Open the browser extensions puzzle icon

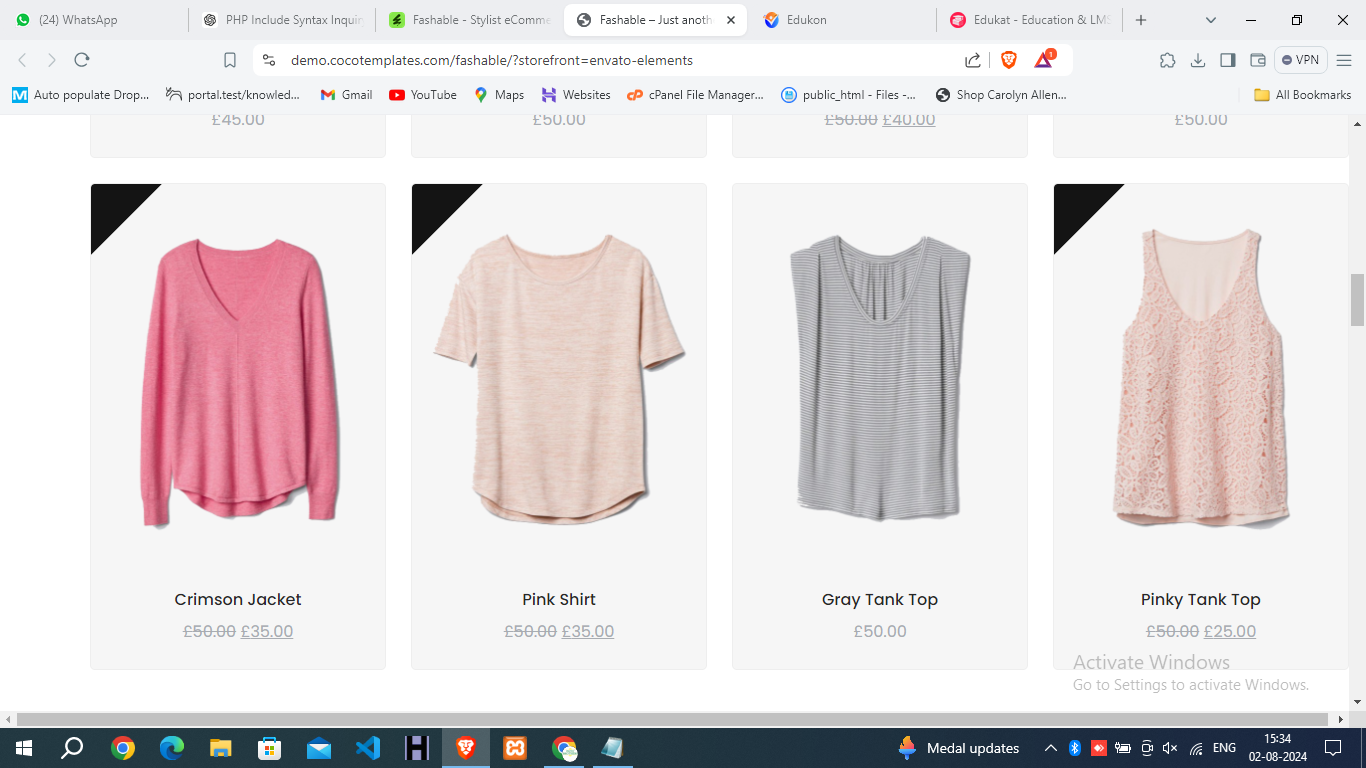point(1167,60)
